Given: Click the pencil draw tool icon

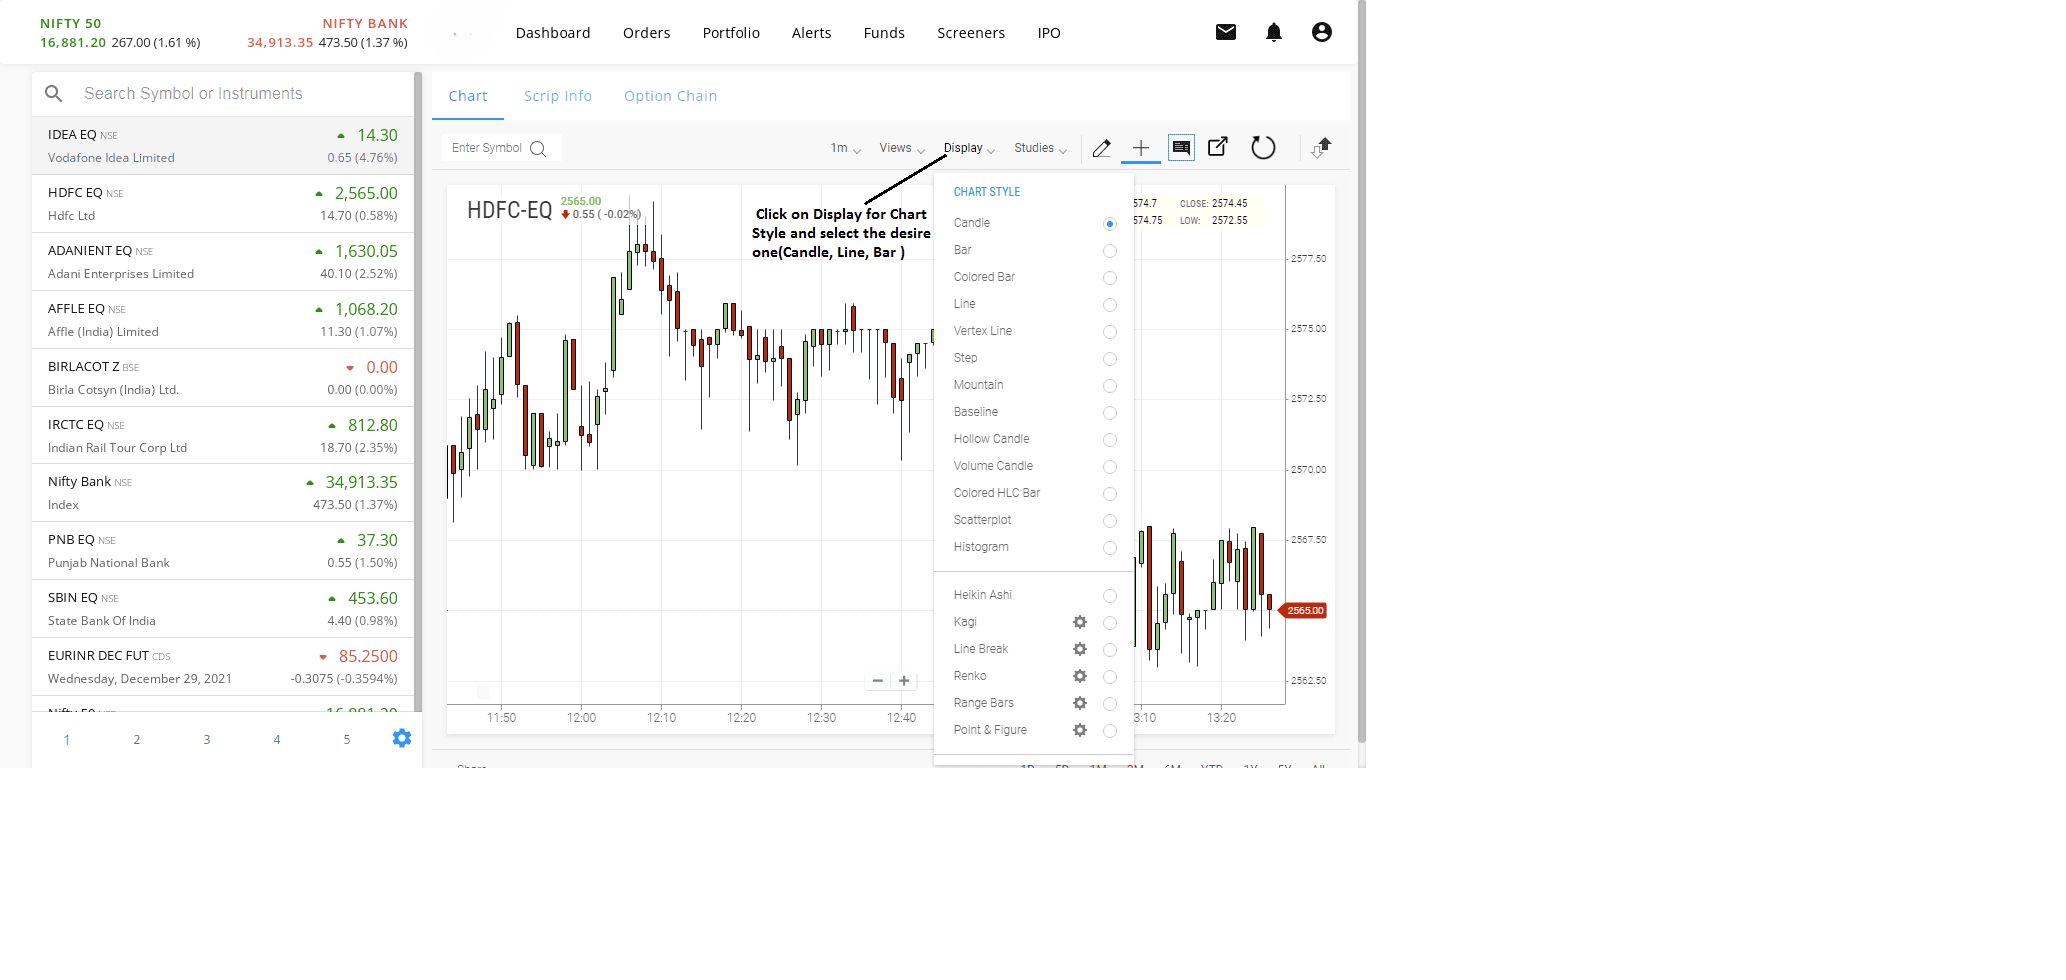Looking at the screenshot, I should (x=1101, y=148).
